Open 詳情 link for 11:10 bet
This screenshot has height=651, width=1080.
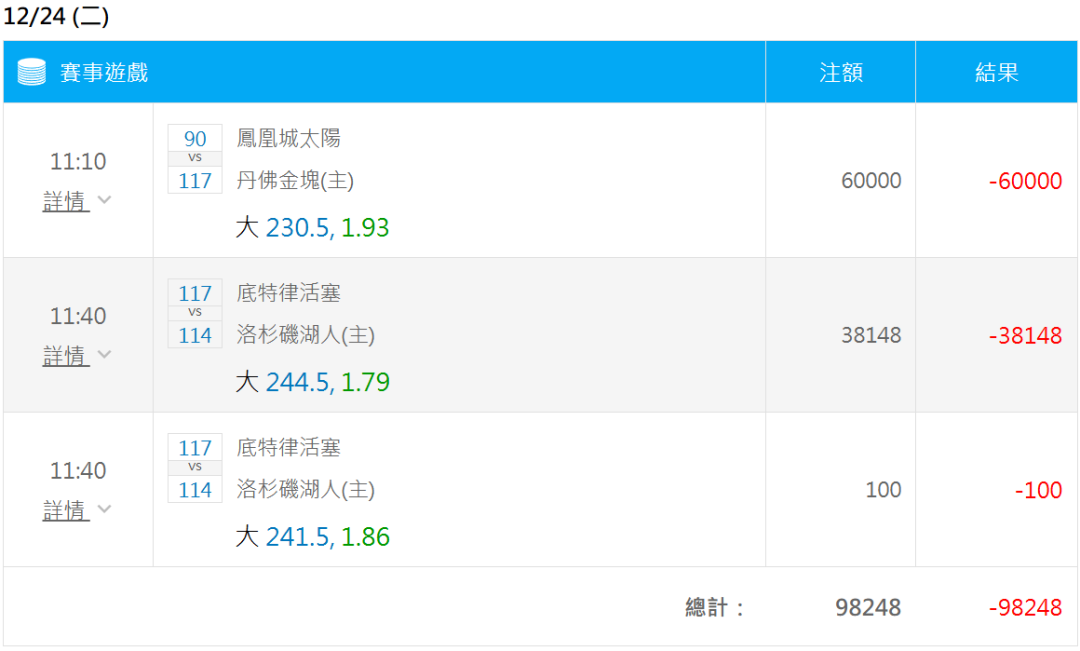pos(66,201)
